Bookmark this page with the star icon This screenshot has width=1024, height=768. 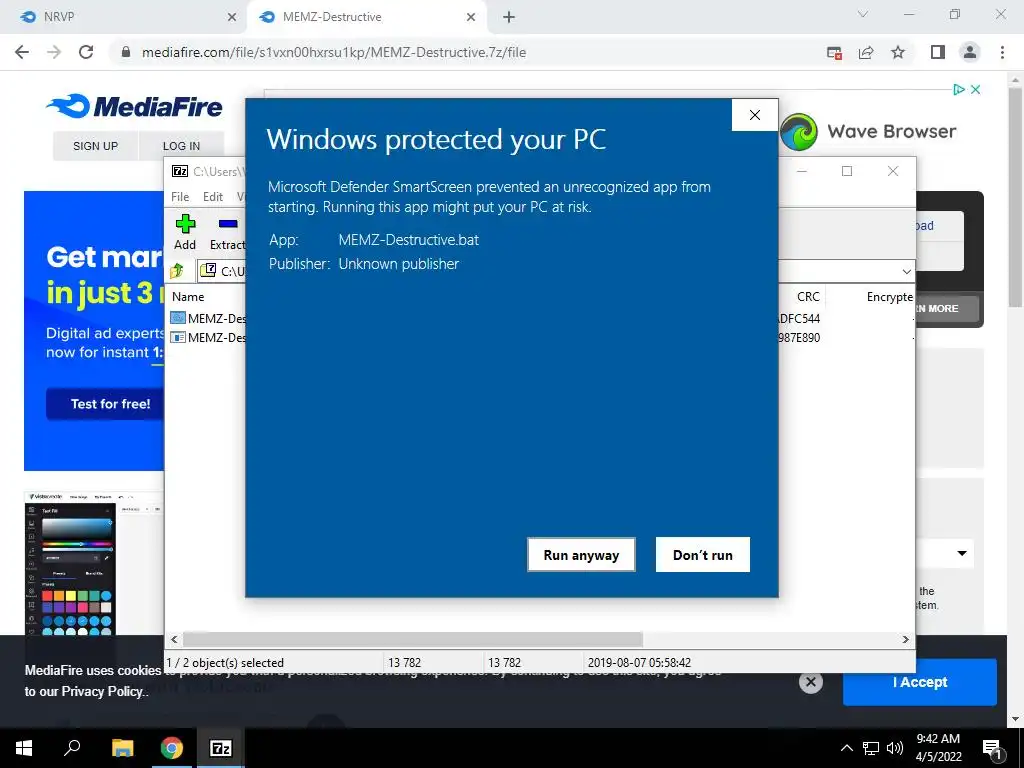pyautogui.click(x=898, y=52)
